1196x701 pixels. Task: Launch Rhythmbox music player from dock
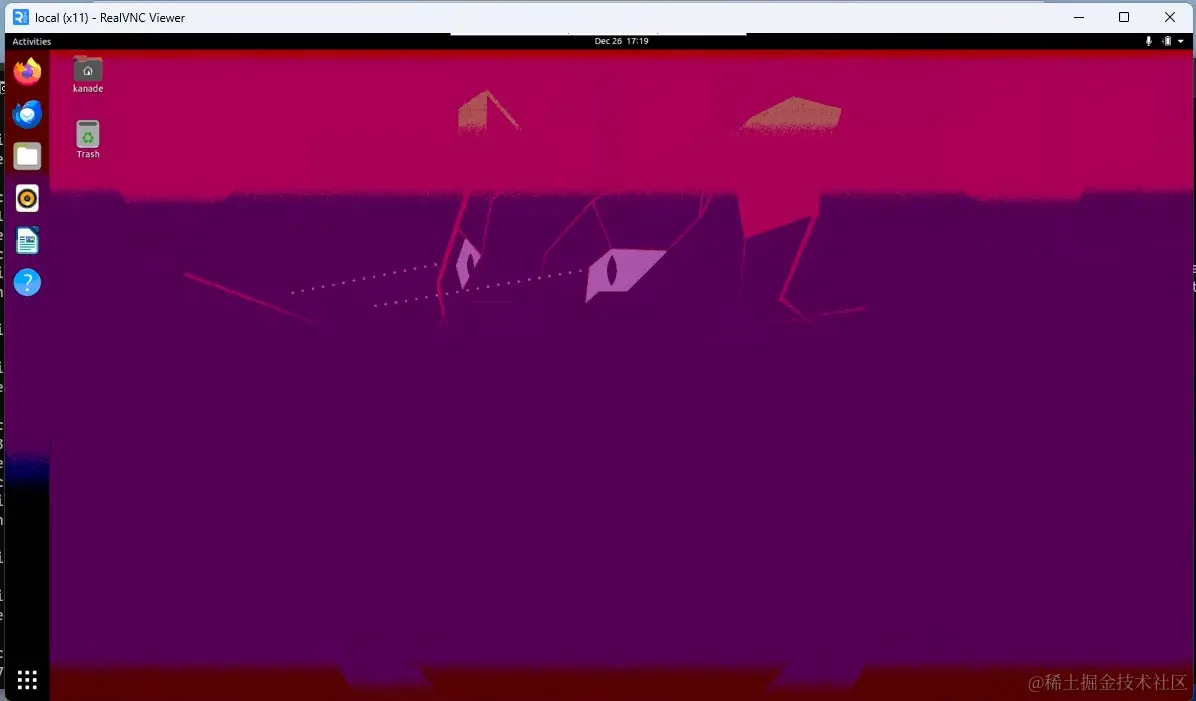(x=27, y=198)
